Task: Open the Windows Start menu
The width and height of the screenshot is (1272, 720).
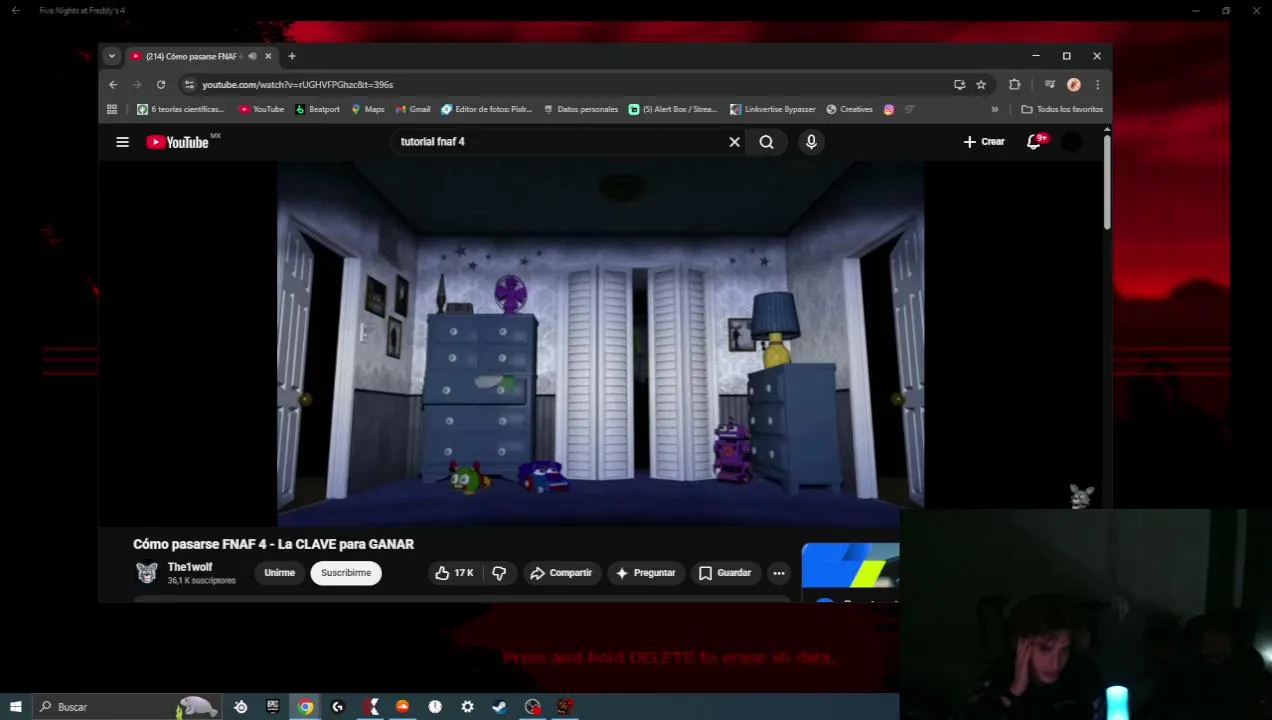Action: (x=15, y=707)
